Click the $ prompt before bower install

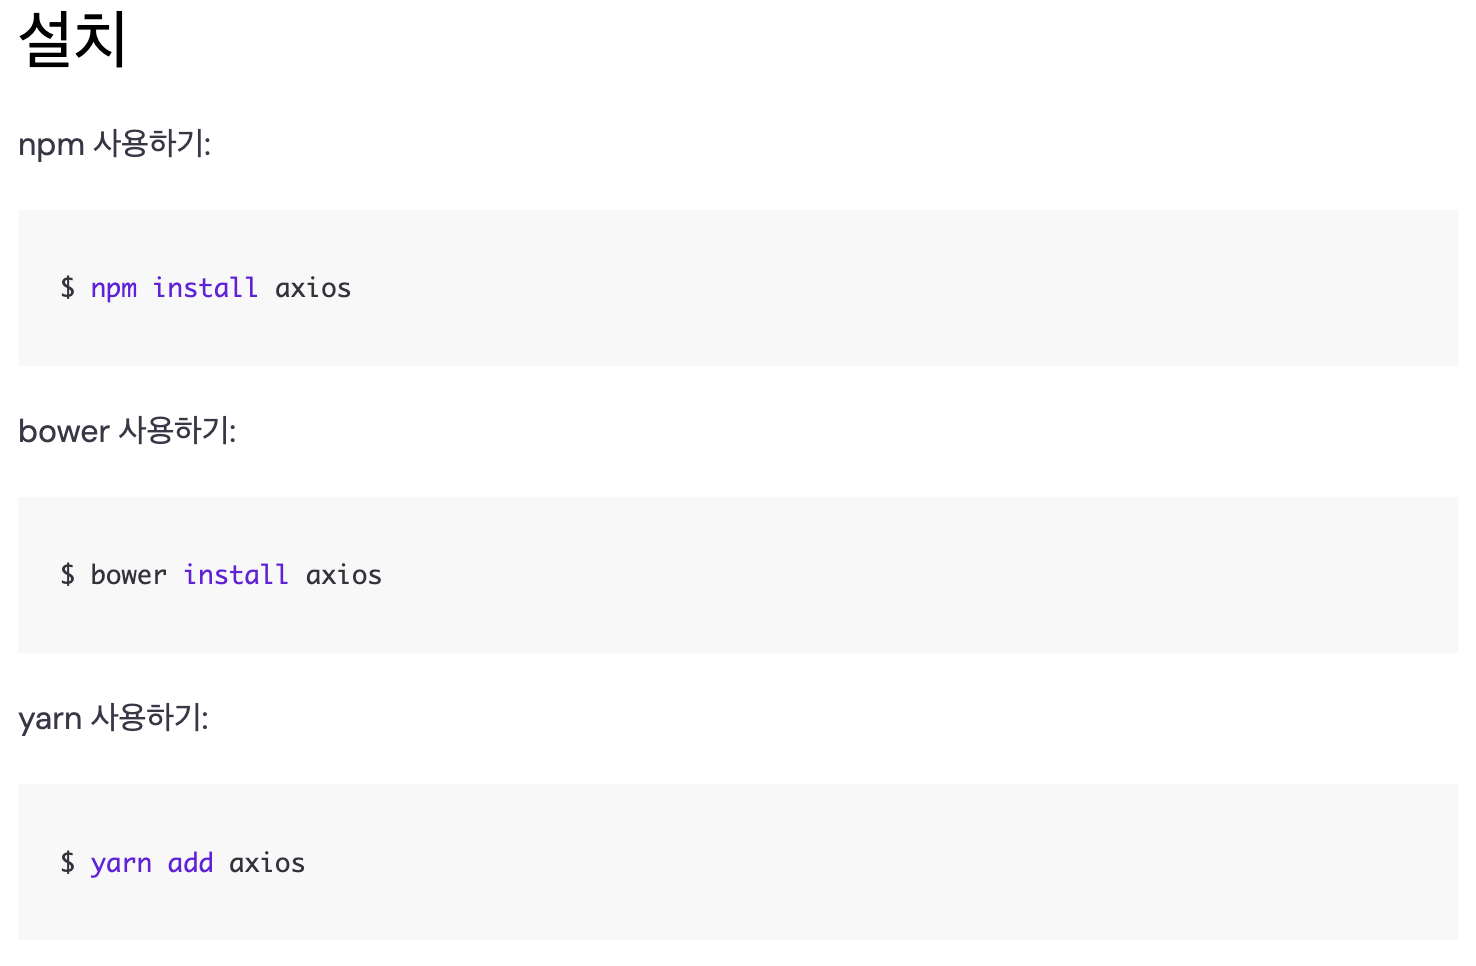tap(67, 575)
